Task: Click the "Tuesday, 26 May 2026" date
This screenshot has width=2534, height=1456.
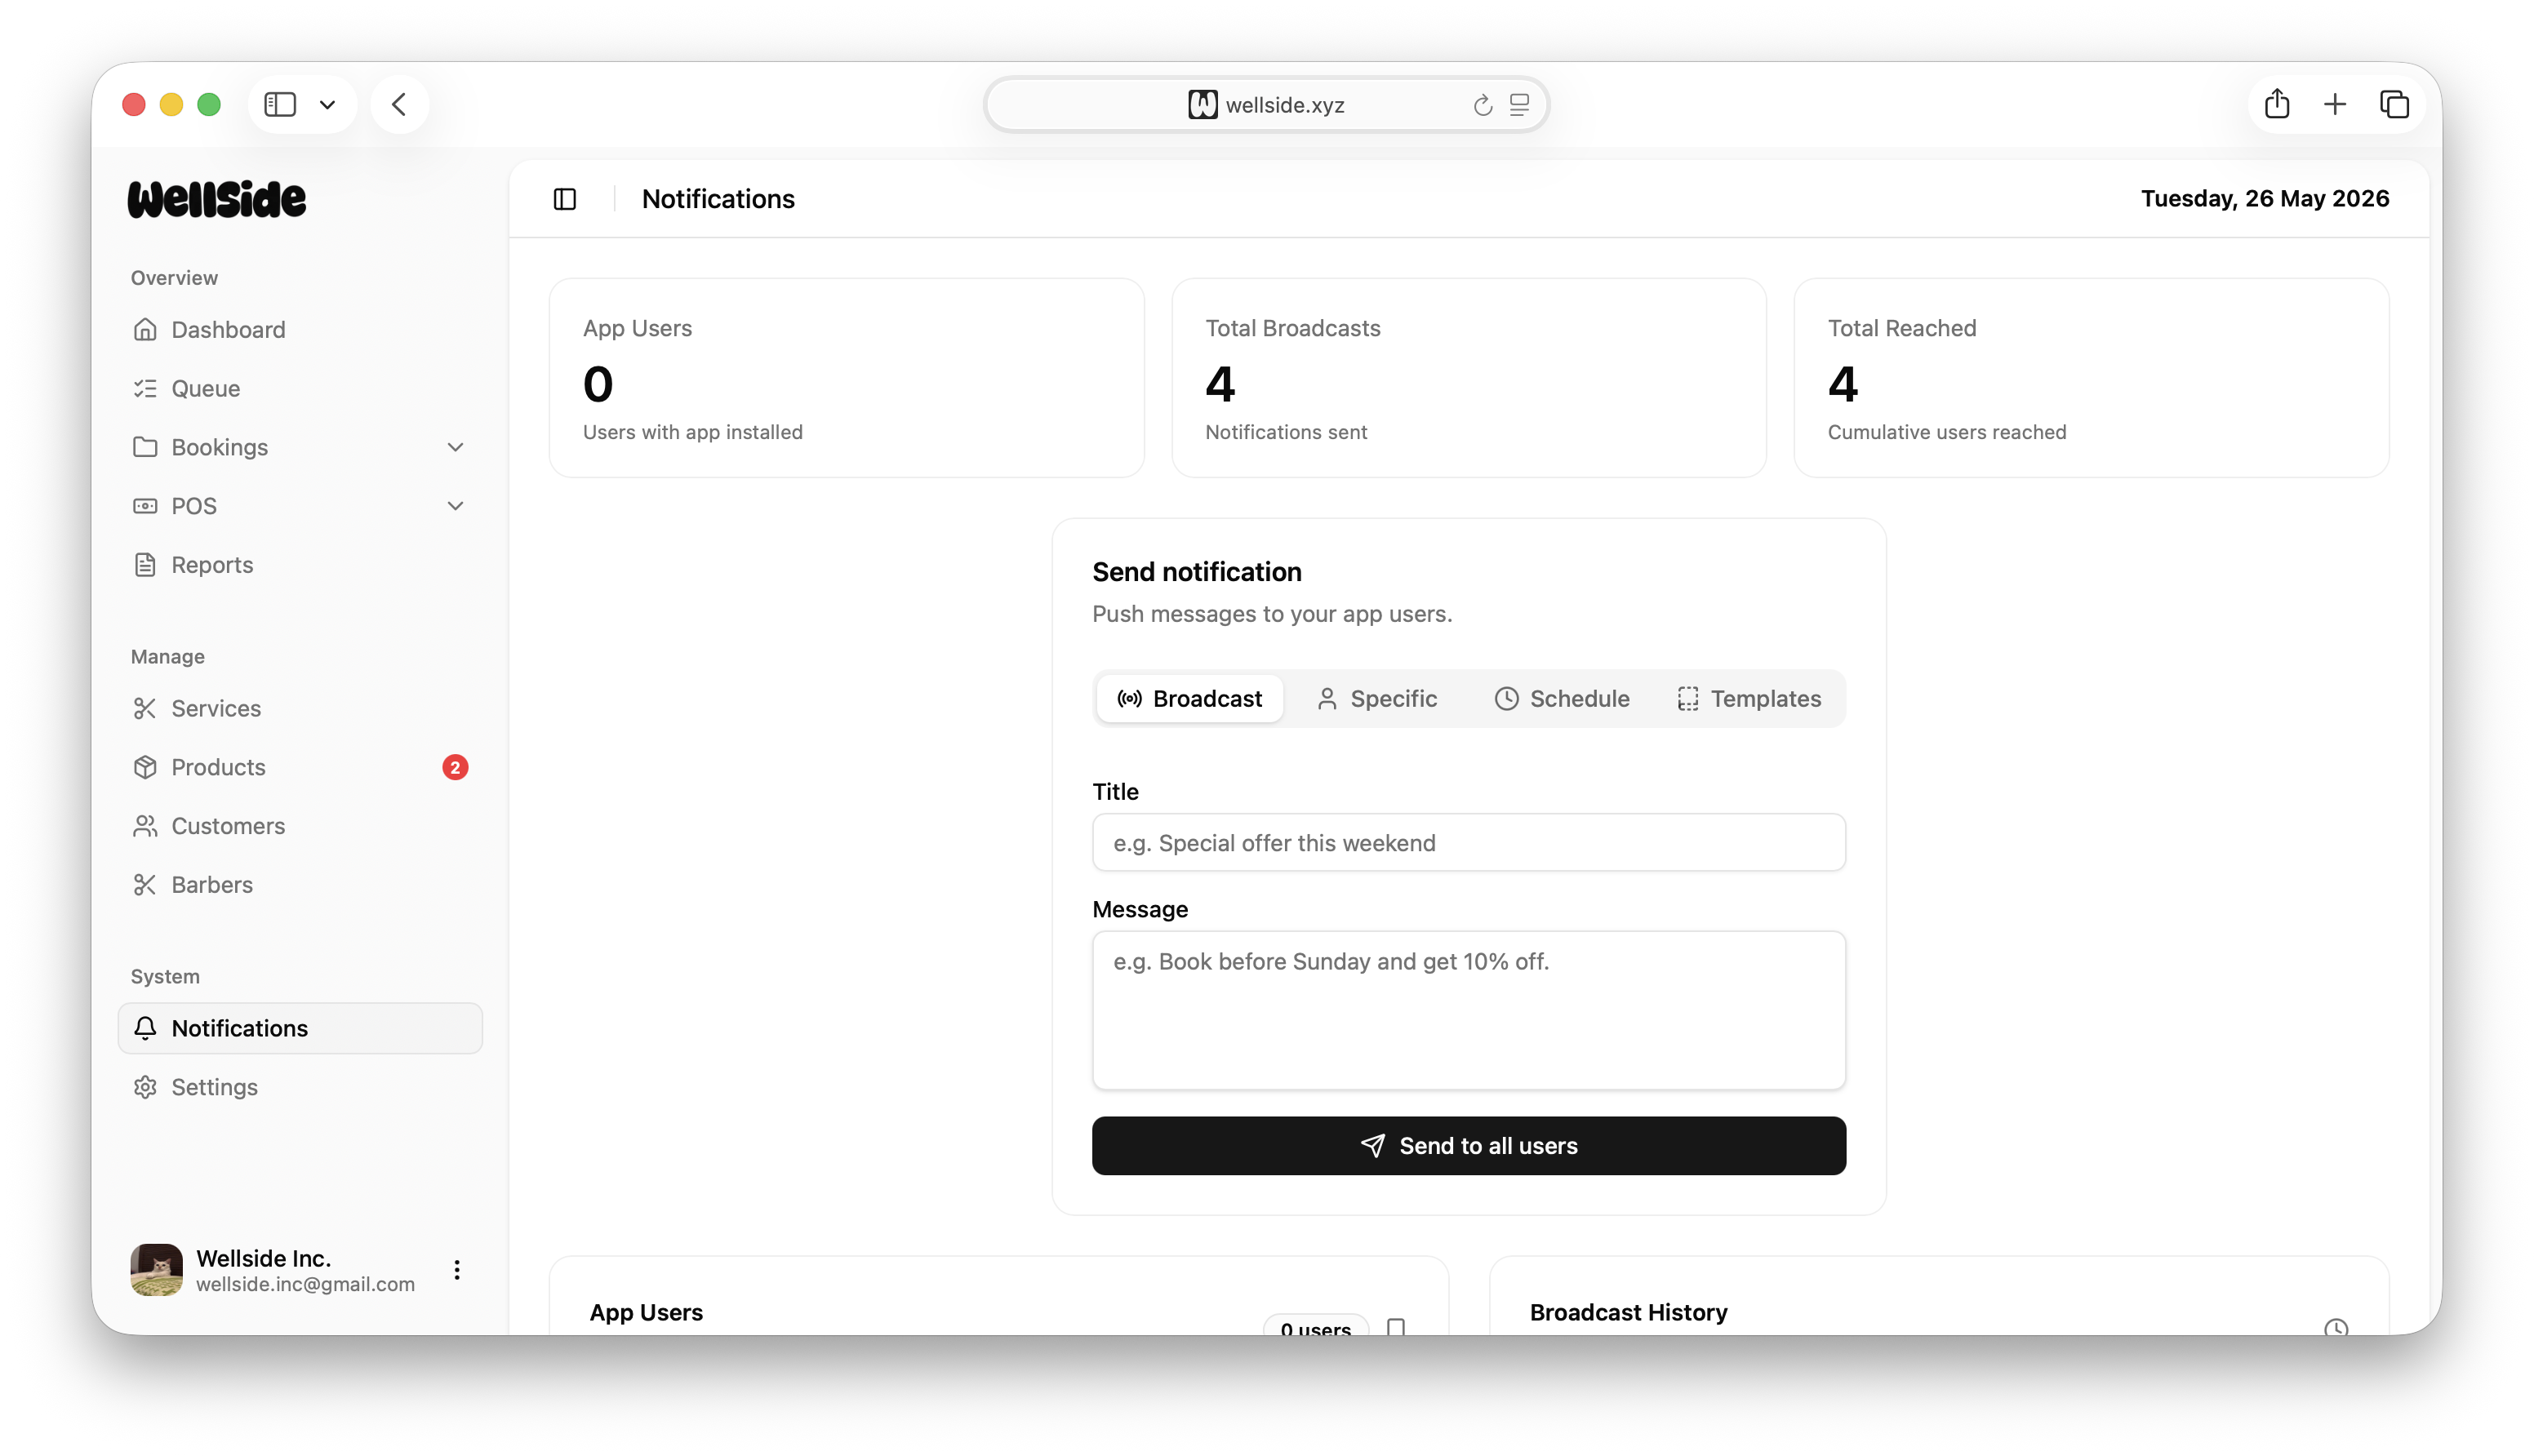Action: coord(2265,199)
